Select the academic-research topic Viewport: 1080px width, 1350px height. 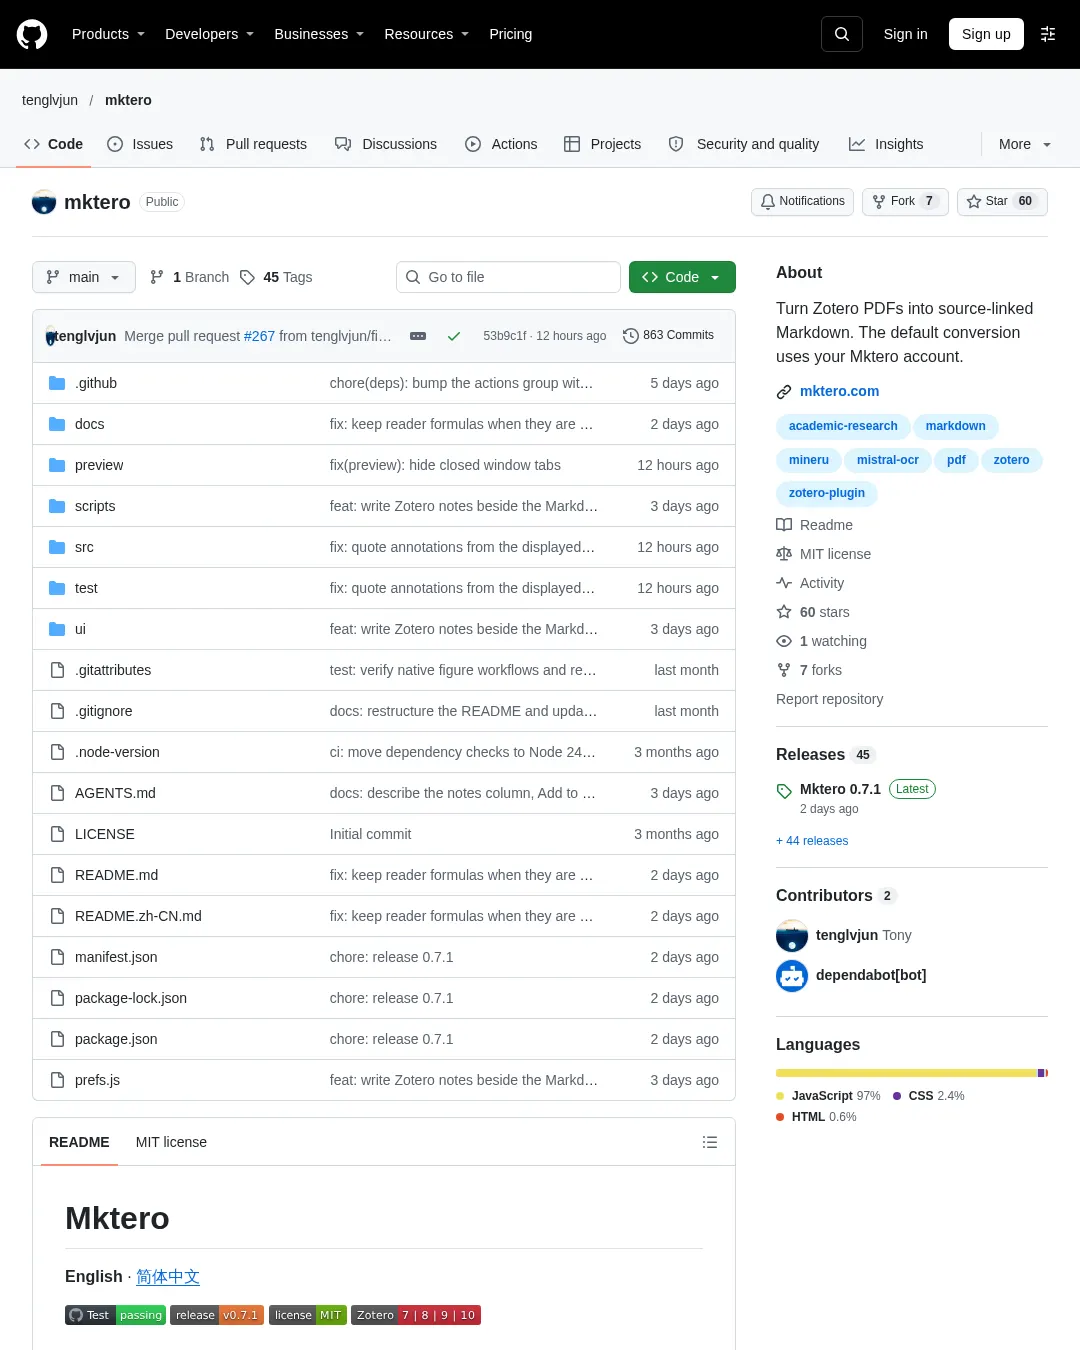(843, 426)
